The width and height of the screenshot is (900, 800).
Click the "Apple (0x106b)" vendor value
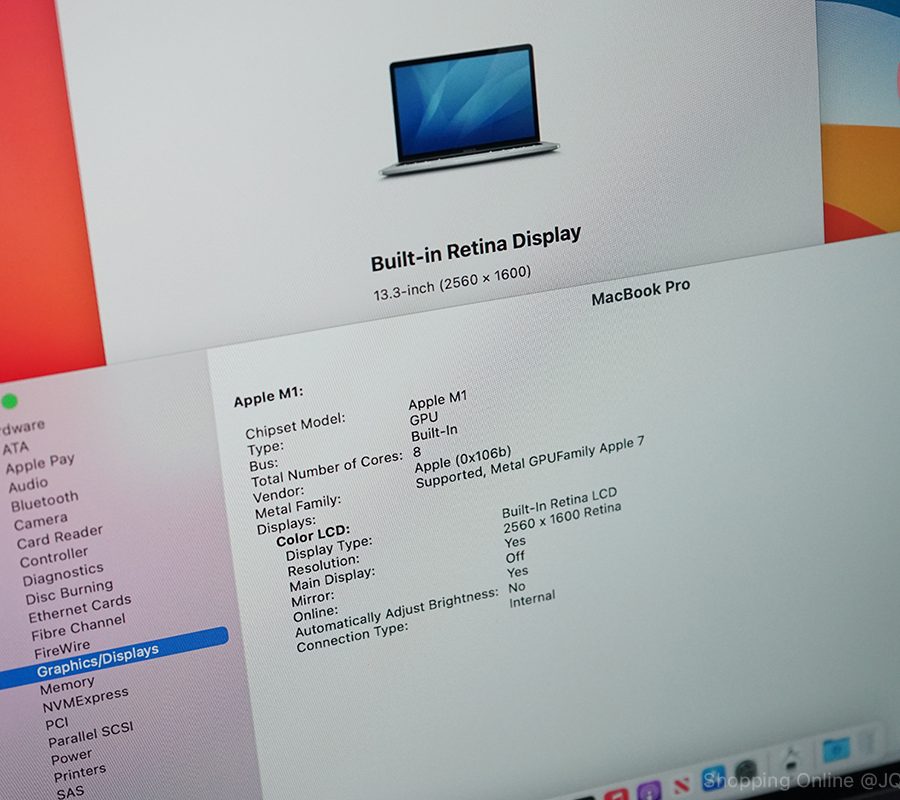tap(463, 459)
